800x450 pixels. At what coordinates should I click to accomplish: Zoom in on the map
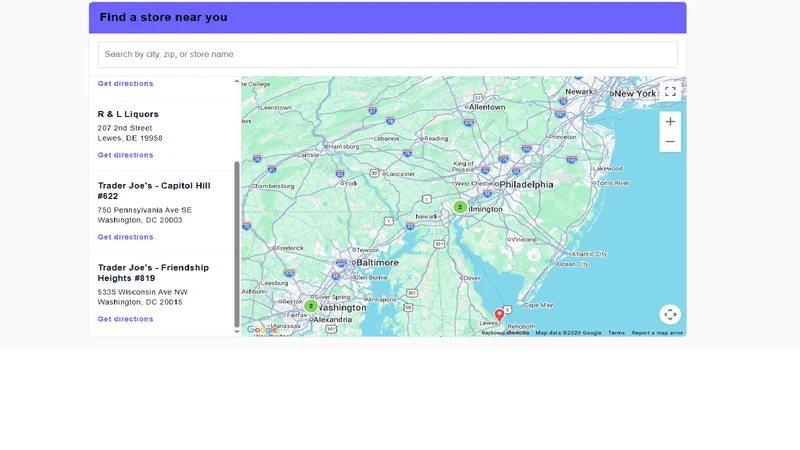tap(670, 121)
